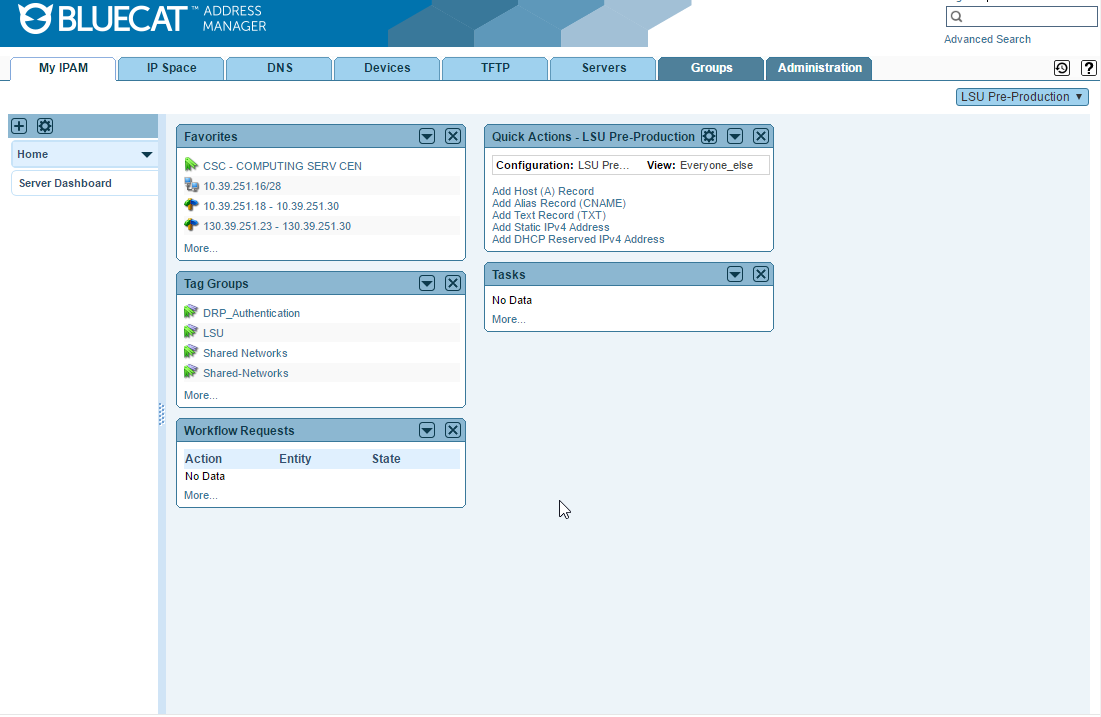Open More in Tag Groups widget
The height and width of the screenshot is (717, 1101).
coord(201,395)
